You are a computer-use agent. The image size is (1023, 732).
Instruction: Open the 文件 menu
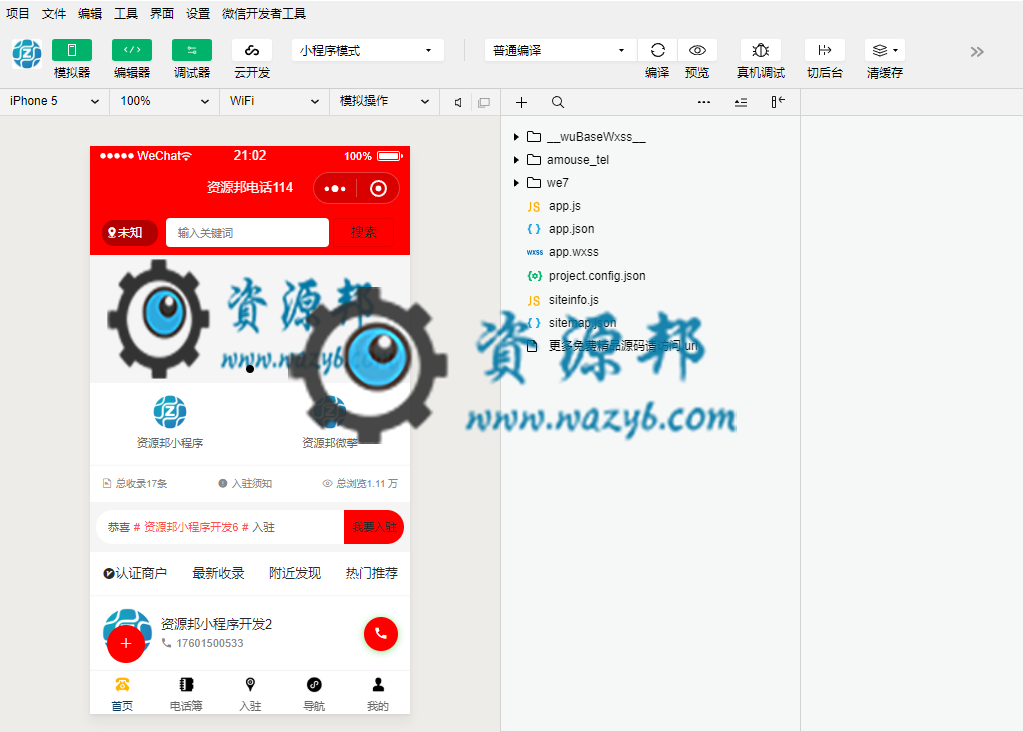(53, 14)
